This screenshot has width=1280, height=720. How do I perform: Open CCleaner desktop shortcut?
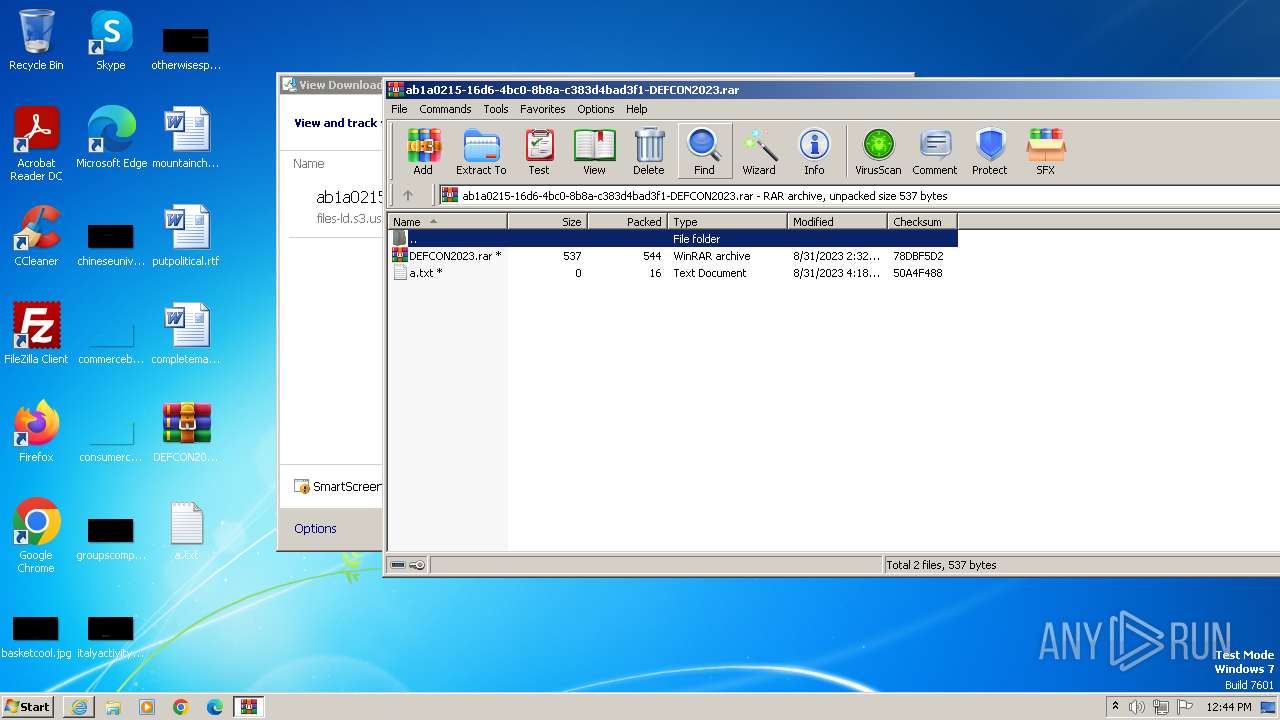click(36, 236)
